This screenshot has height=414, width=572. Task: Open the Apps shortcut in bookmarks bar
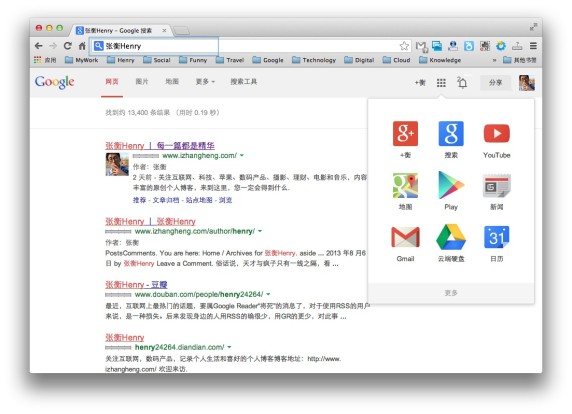coord(45,60)
